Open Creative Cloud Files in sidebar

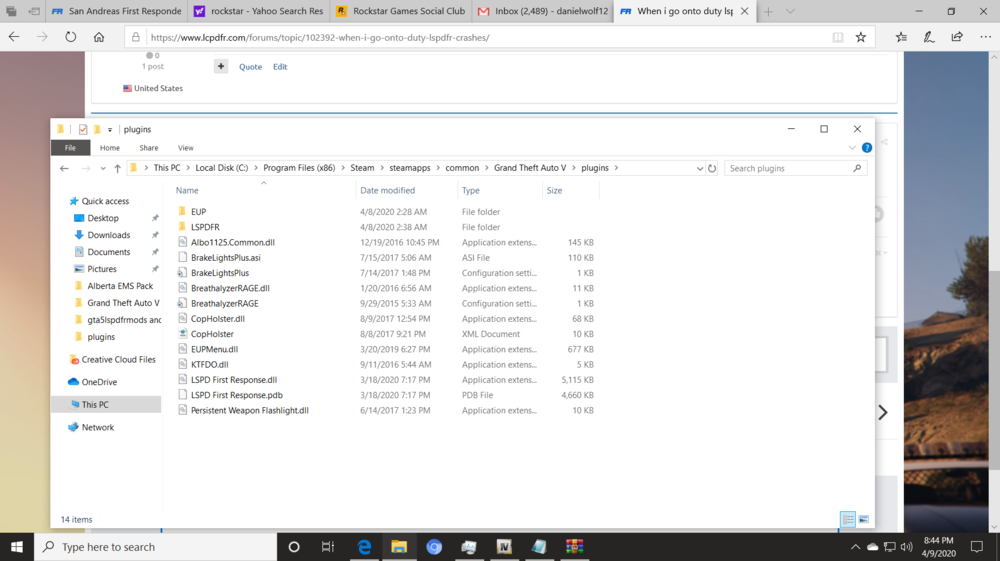119,360
